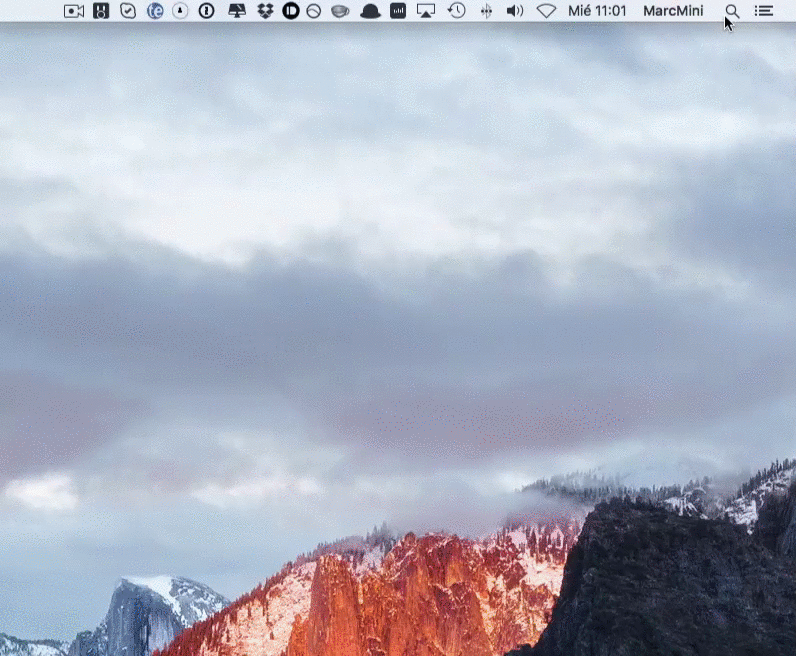The width and height of the screenshot is (796, 656).
Task: Open the Dropbox menu bar icon
Action: click(x=265, y=11)
